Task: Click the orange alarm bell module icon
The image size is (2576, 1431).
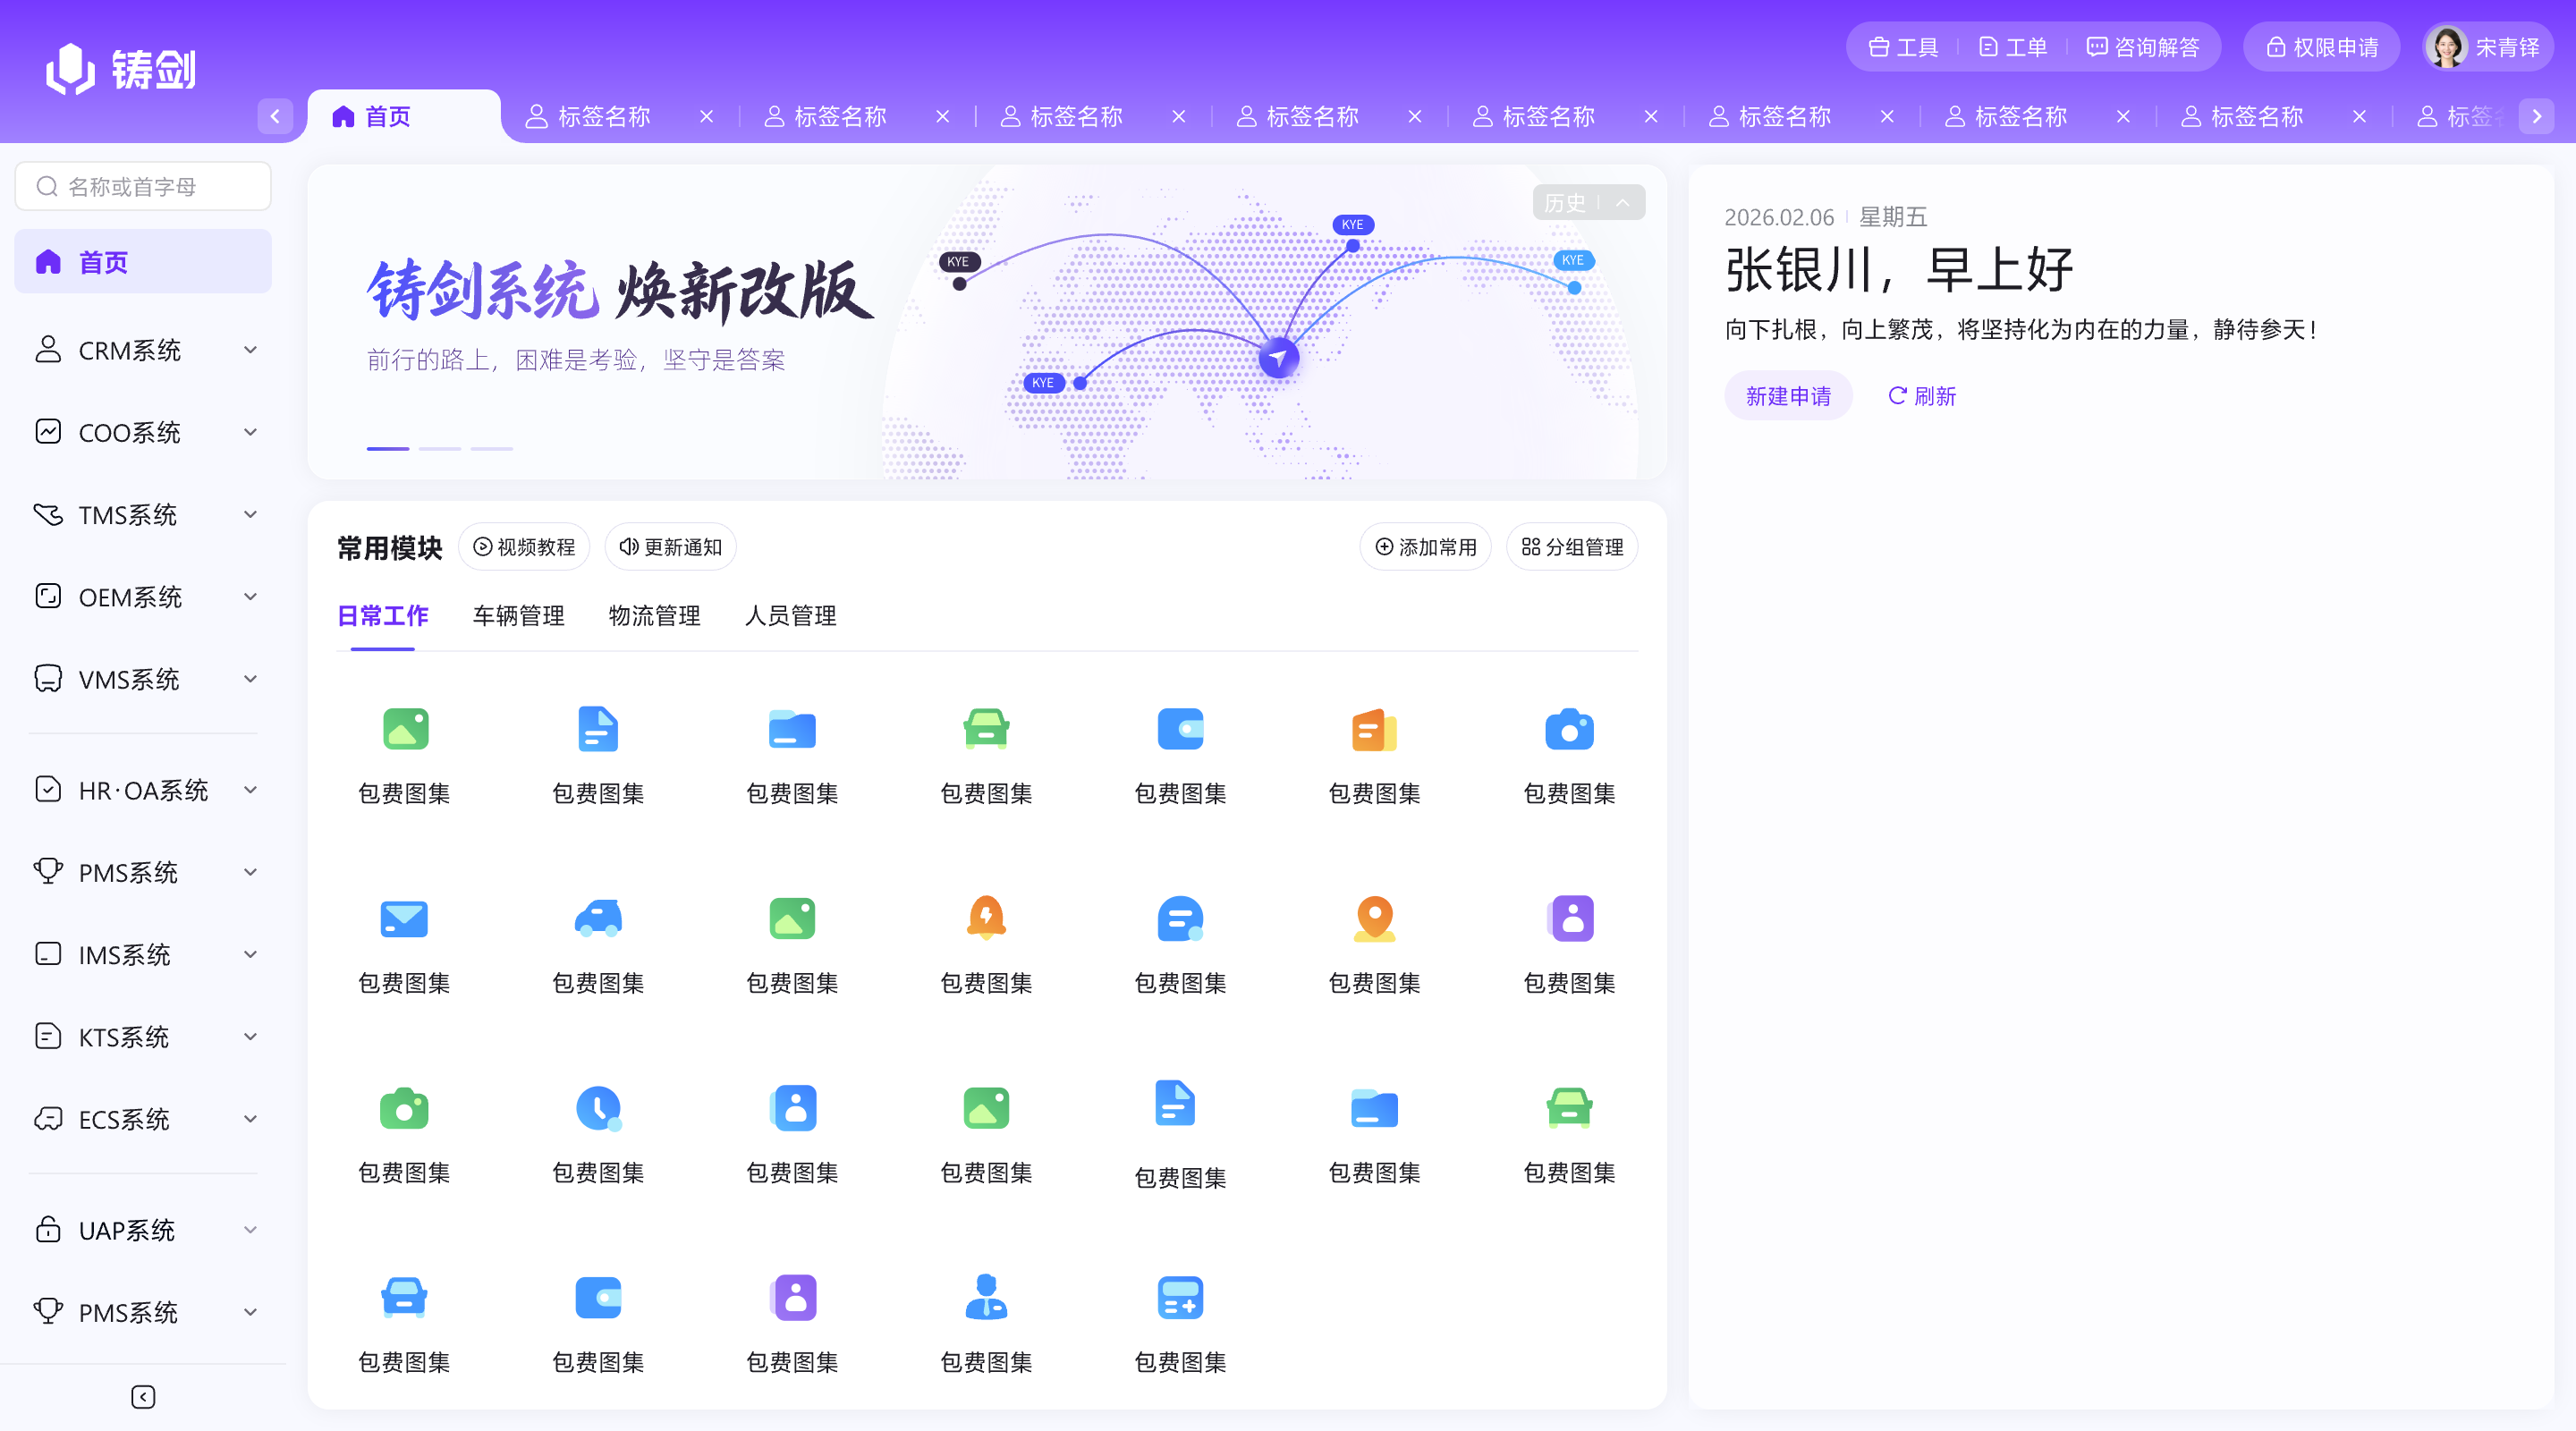Action: tap(986, 918)
